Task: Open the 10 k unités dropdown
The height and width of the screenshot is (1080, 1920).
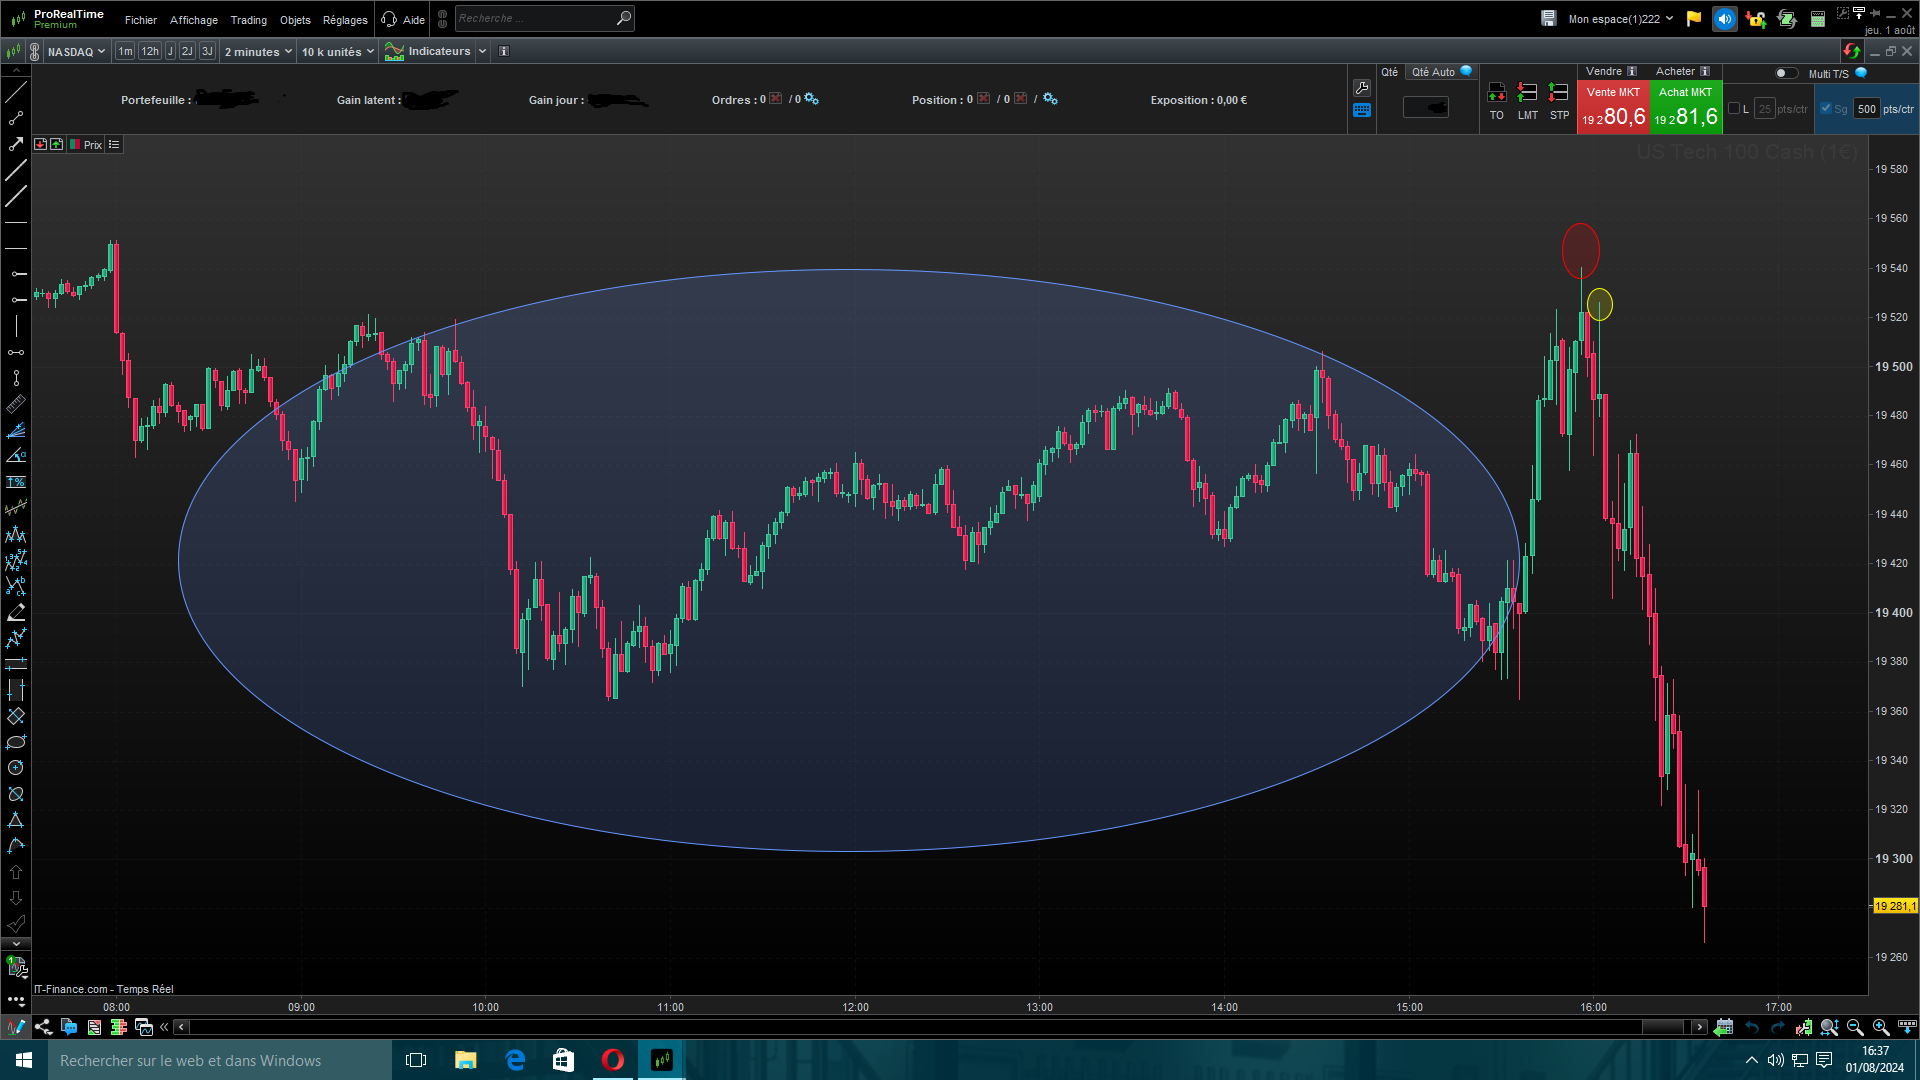Action: click(x=338, y=51)
